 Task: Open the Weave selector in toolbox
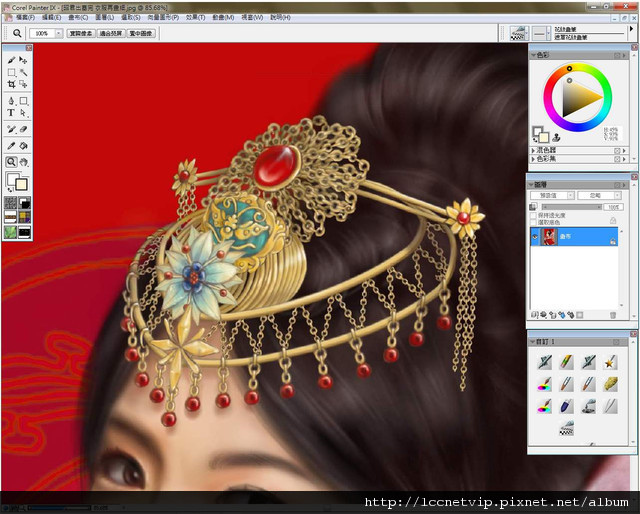(24, 217)
